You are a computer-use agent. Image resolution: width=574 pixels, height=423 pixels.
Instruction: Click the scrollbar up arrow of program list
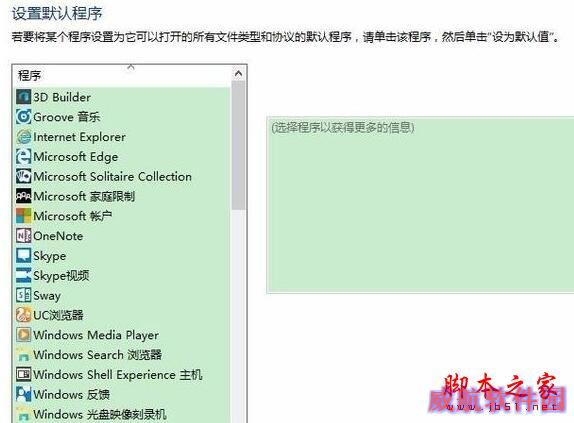pos(238,74)
